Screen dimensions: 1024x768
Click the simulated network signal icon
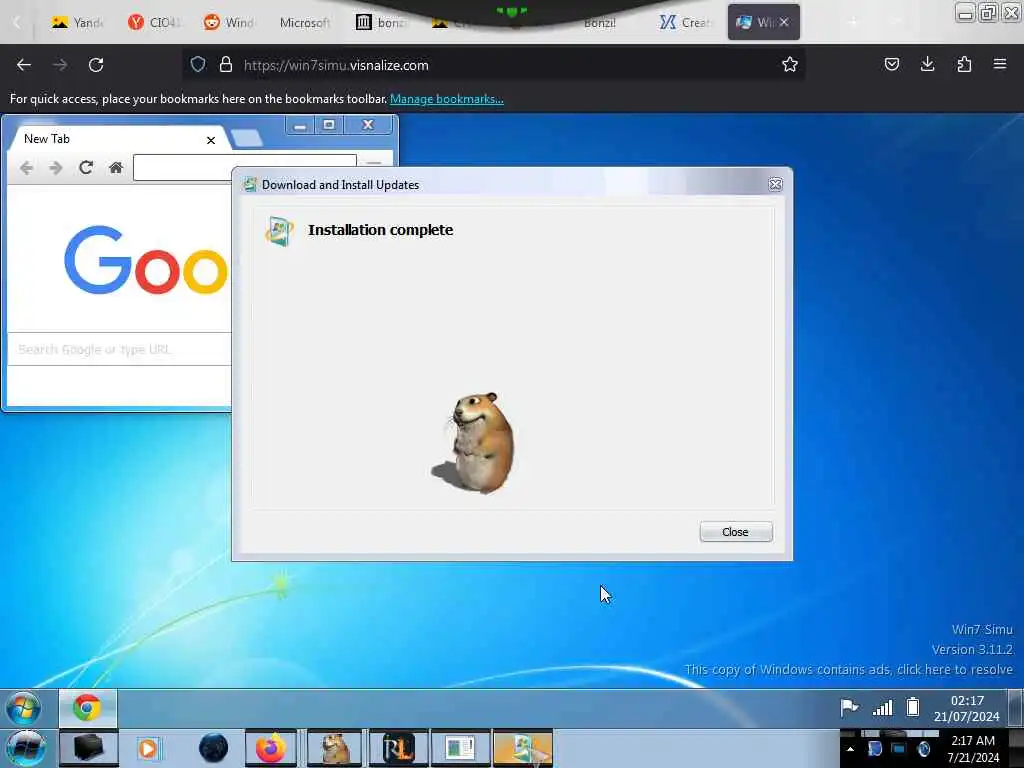click(882, 708)
